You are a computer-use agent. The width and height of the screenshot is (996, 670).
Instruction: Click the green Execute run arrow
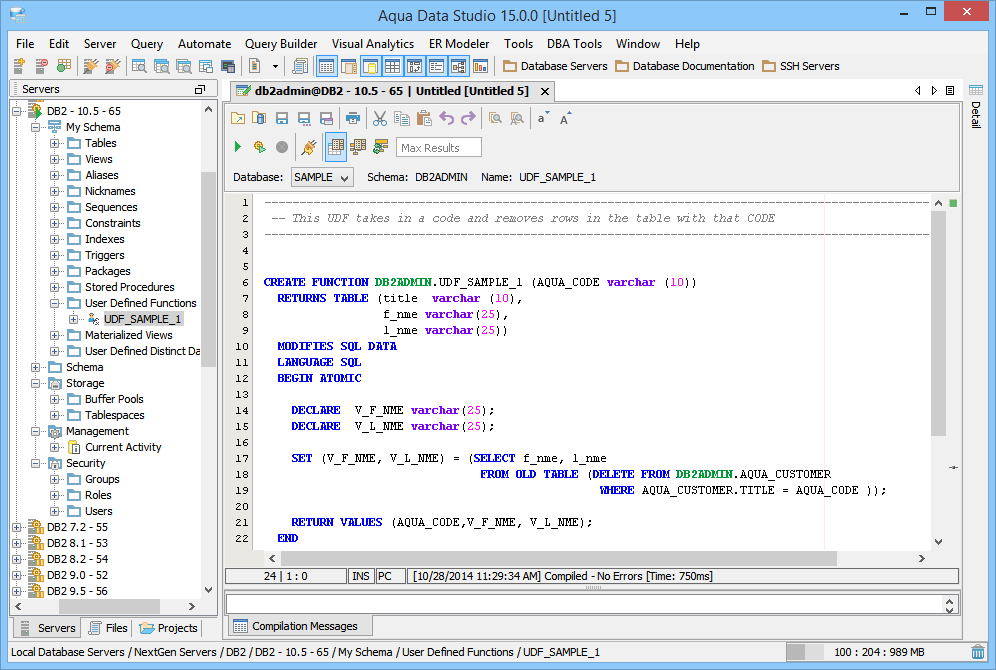point(238,147)
